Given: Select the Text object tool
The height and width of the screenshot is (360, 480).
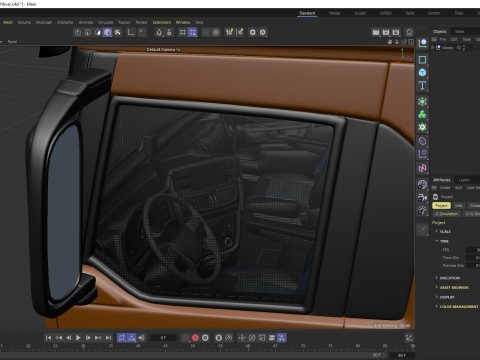Looking at the screenshot, I should click(422, 85).
